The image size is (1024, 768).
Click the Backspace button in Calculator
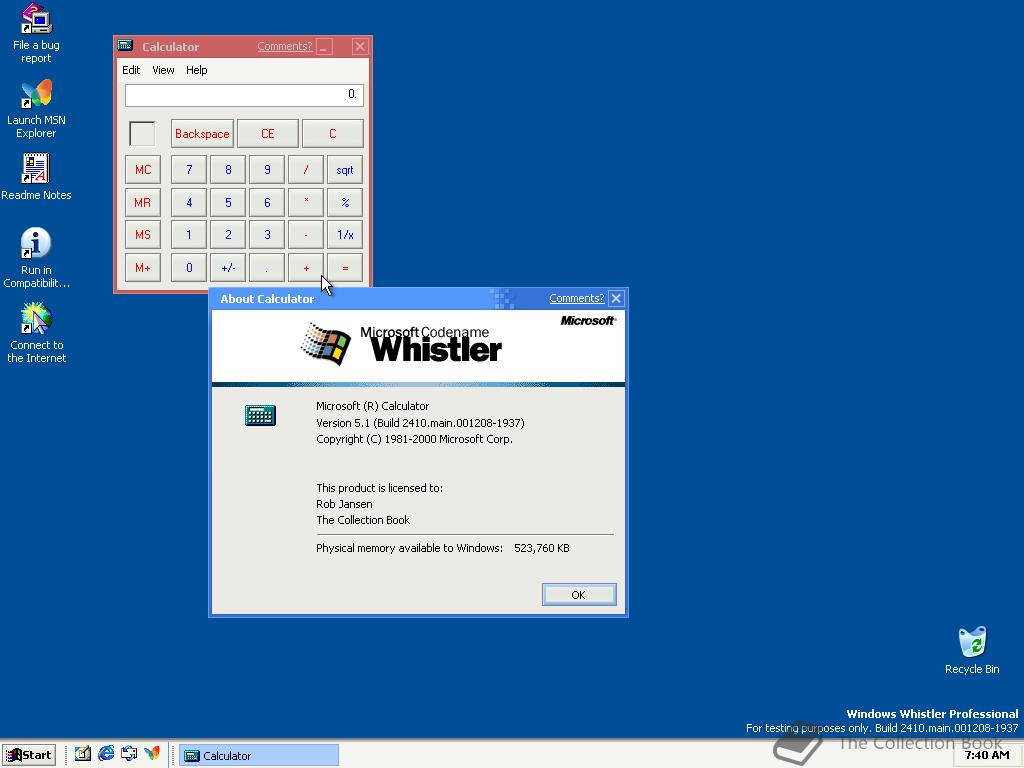[x=202, y=134]
